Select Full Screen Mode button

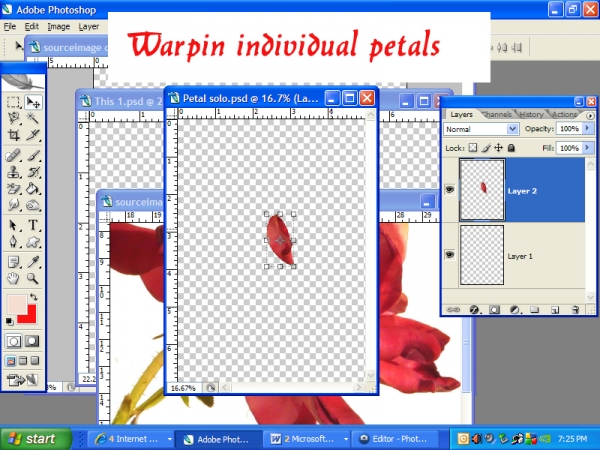click(x=35, y=360)
